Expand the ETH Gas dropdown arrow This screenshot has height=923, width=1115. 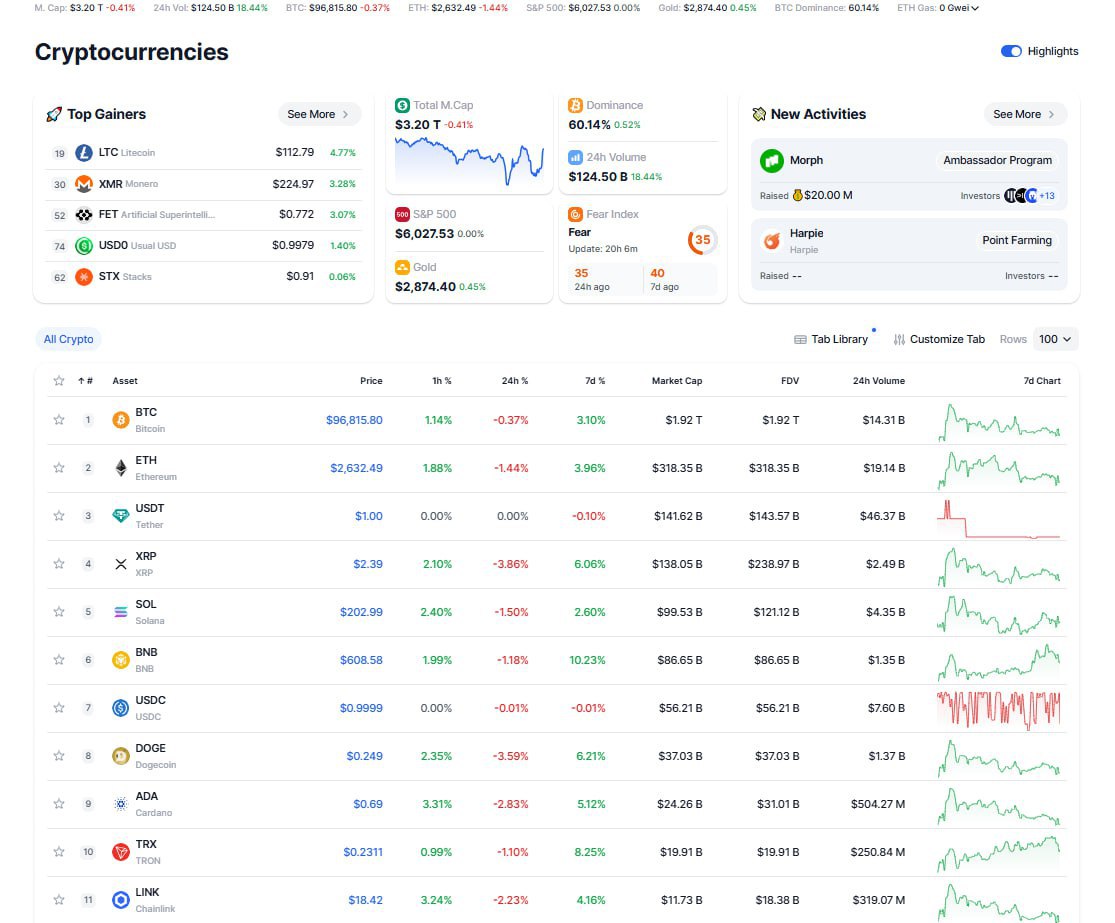(x=975, y=8)
